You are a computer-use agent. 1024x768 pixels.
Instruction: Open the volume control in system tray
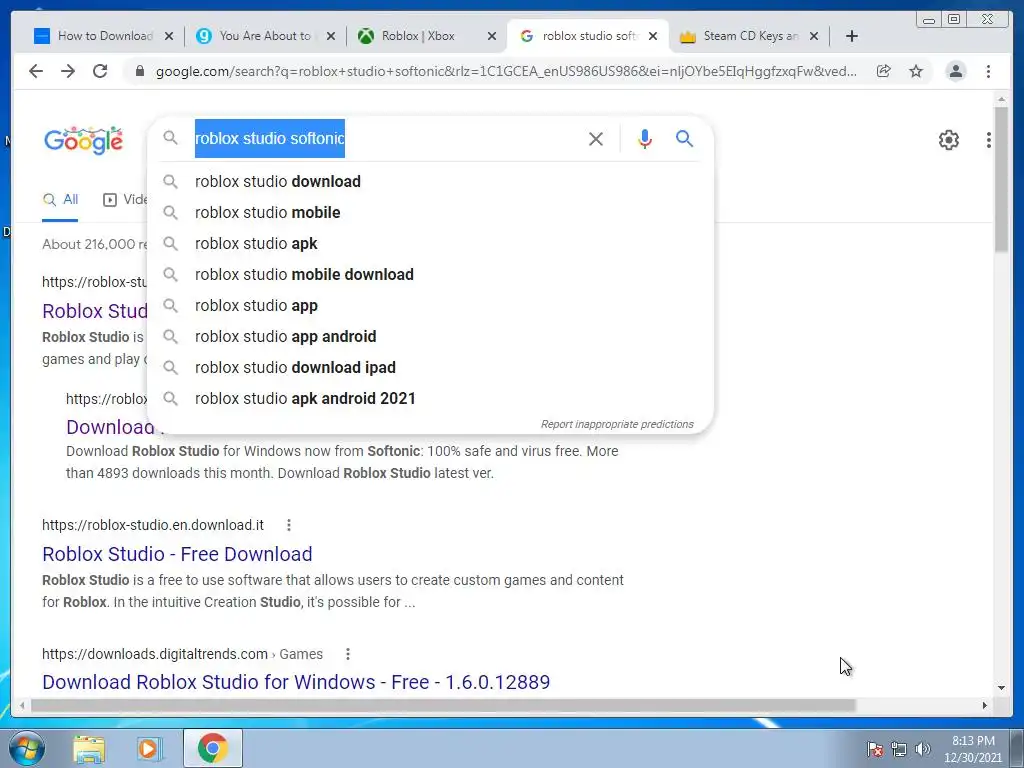tap(923, 749)
